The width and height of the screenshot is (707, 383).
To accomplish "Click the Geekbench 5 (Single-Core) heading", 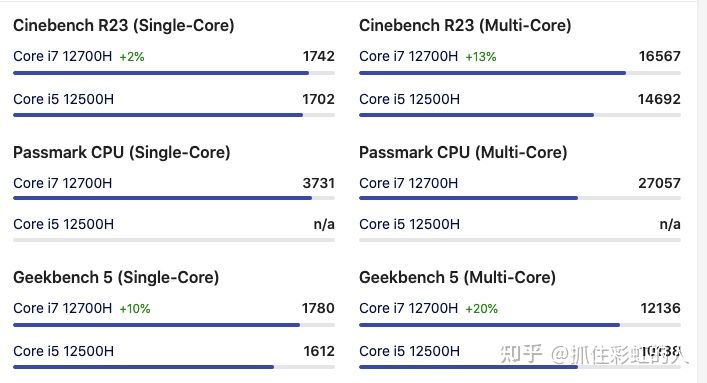I will [116, 278].
